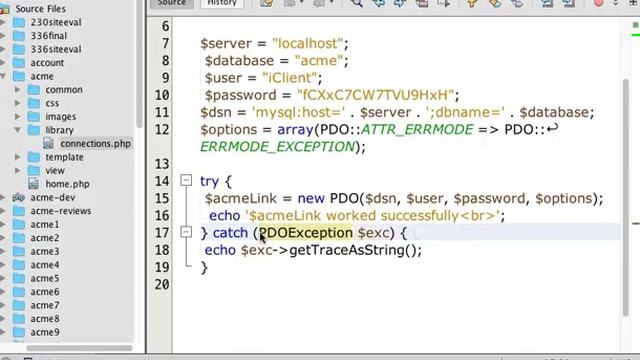The height and width of the screenshot is (360, 640).
Task: Click ERRMODE_EXCEPTION on the wrapped line
Action: (x=277, y=147)
